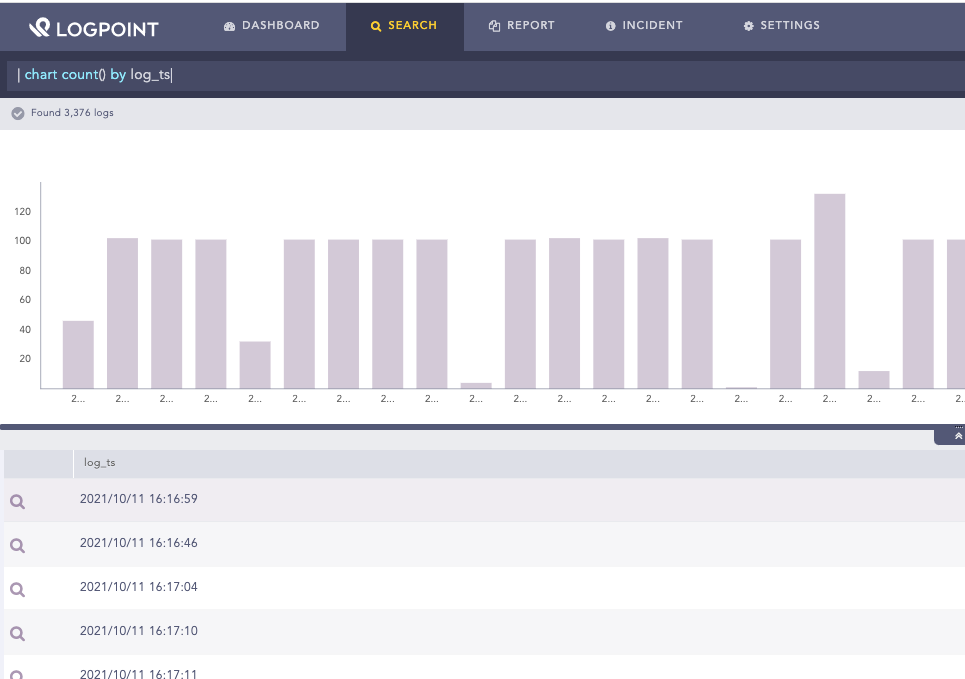Open the Dashboard tab
965x679 pixels.
point(272,26)
